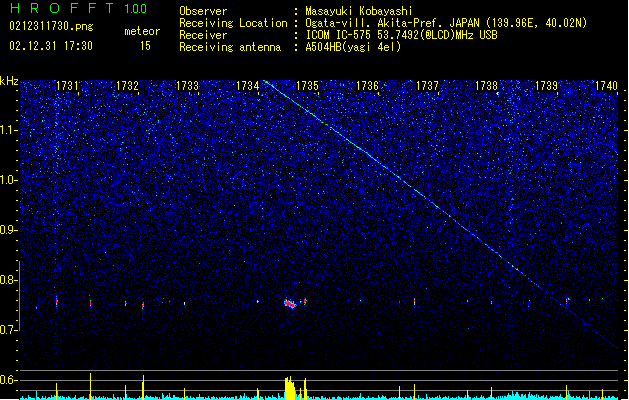Click the 0.6 kHz frequency label
Screen dimensions: 629x400
click(x=8, y=380)
